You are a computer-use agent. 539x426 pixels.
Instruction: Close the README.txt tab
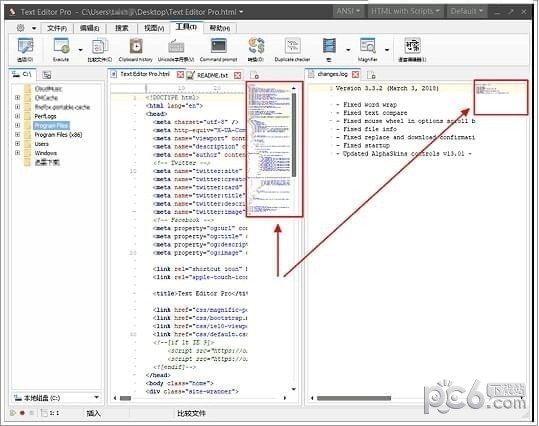pyautogui.click(x=238, y=75)
